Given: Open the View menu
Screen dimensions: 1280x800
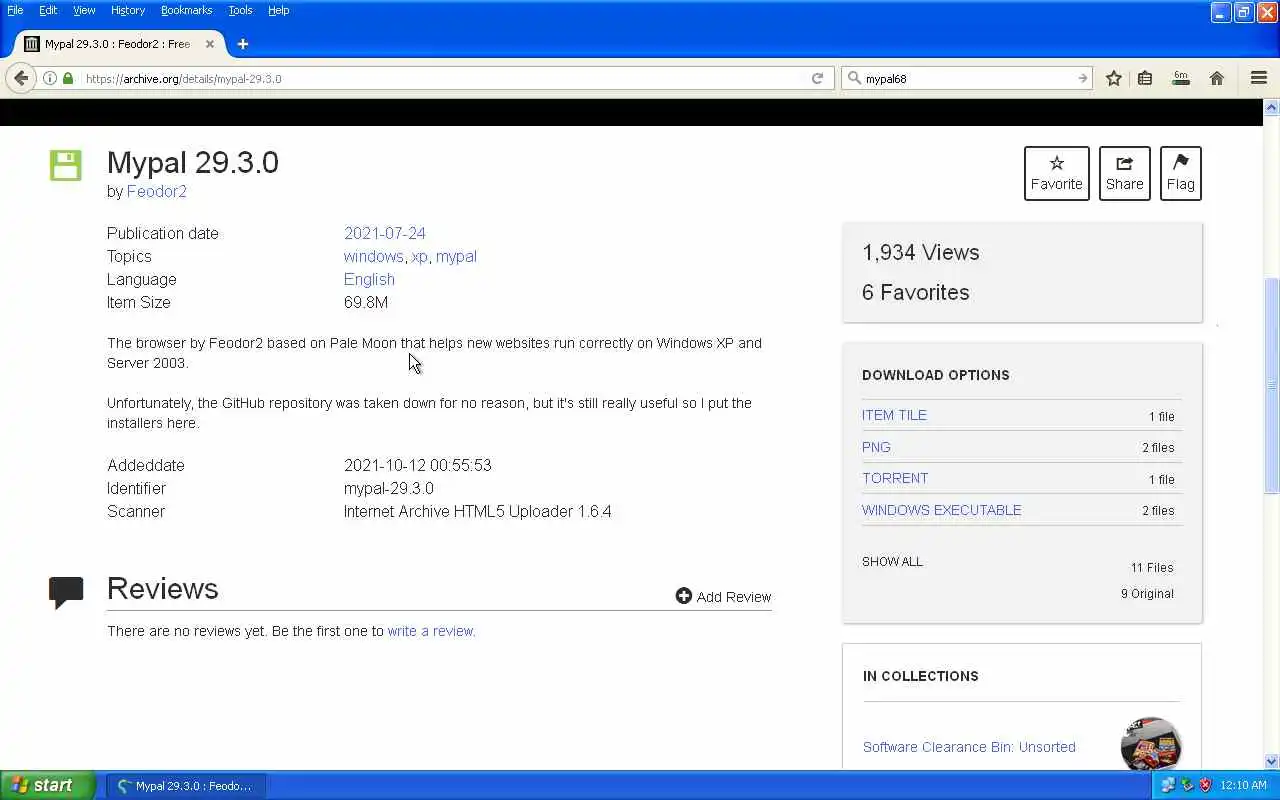Looking at the screenshot, I should point(84,10).
